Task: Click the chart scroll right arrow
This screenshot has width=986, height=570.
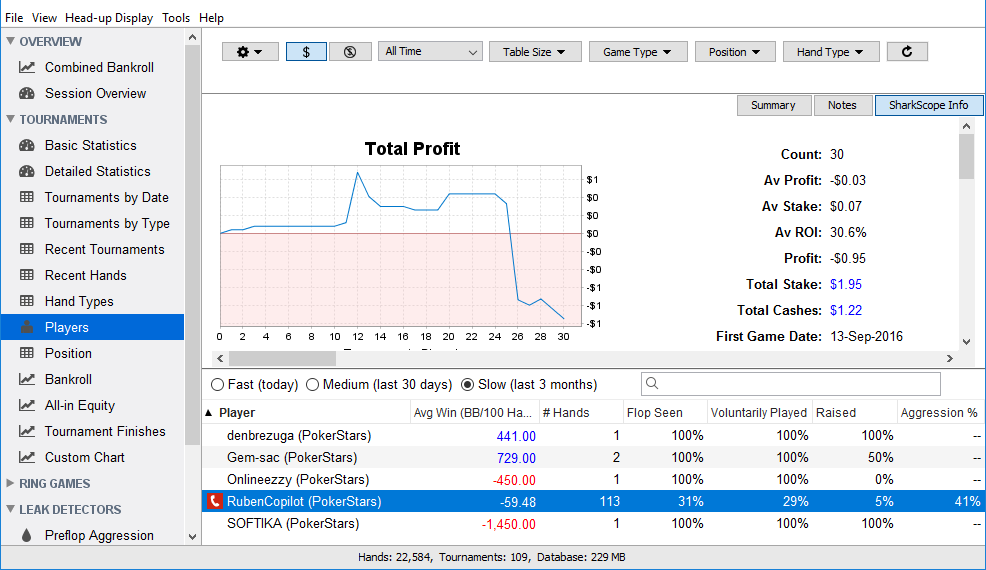Action: point(950,359)
